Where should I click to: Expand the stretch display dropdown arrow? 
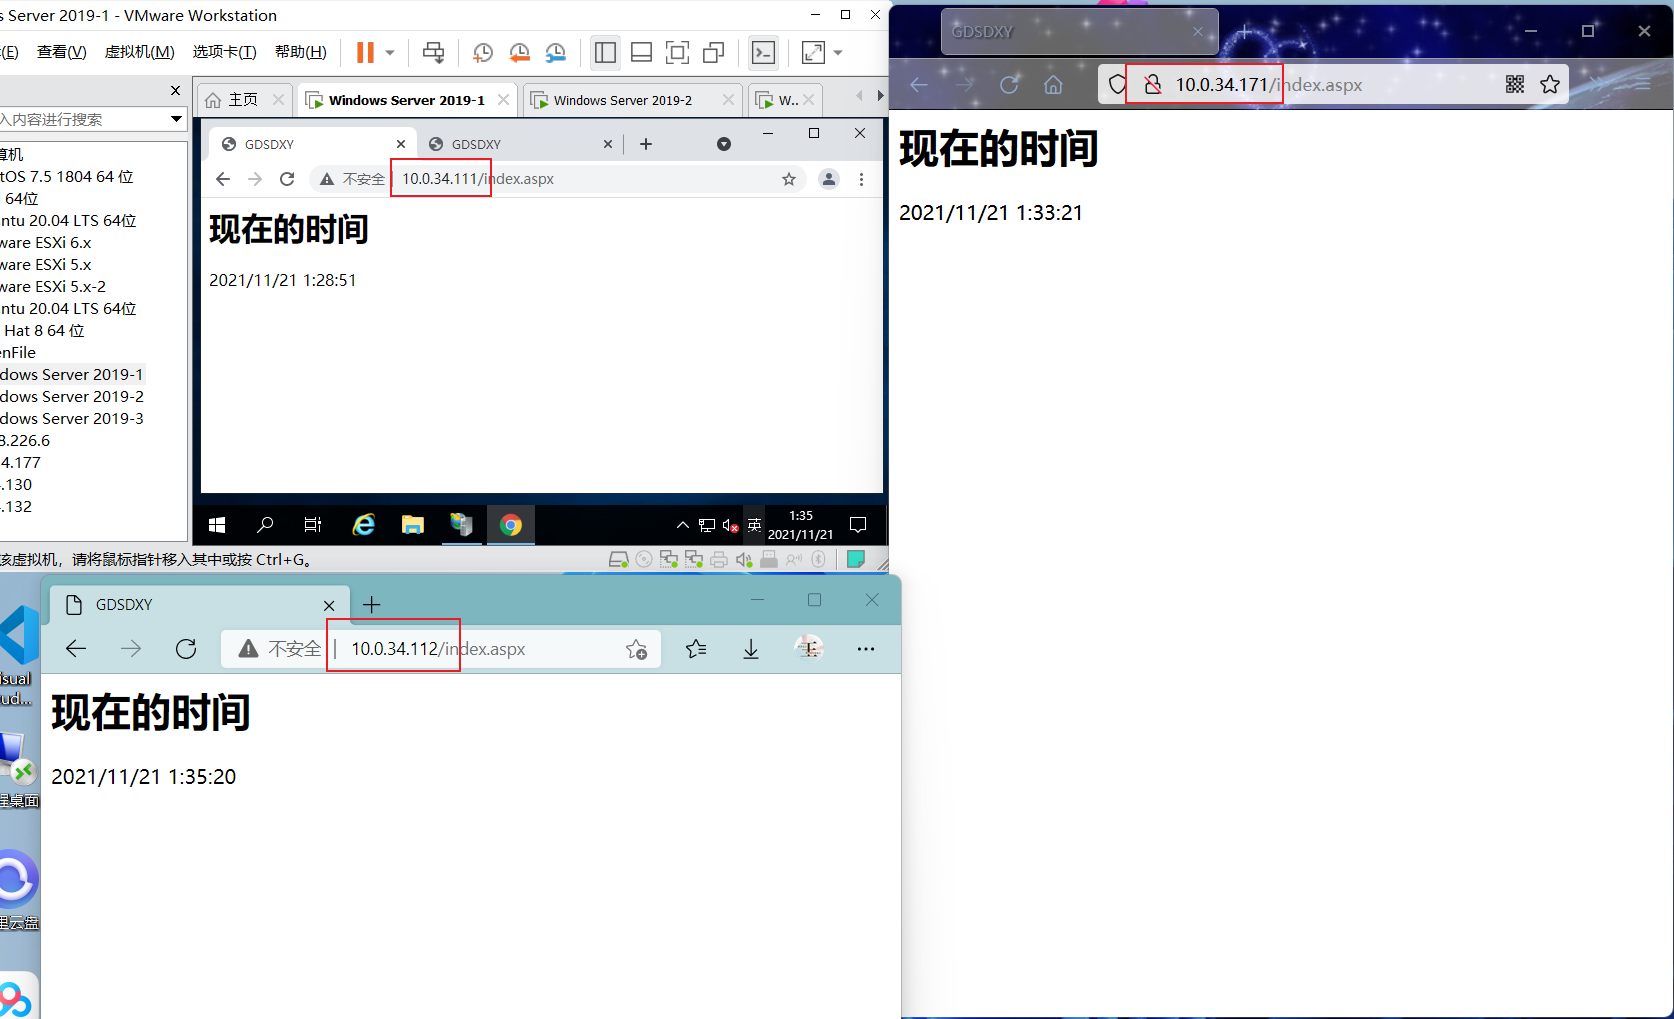[838, 53]
